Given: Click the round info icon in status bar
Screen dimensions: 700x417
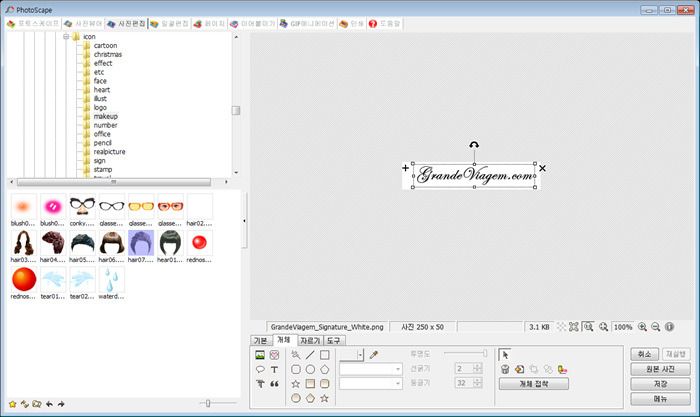Looking at the screenshot, I should [669, 327].
